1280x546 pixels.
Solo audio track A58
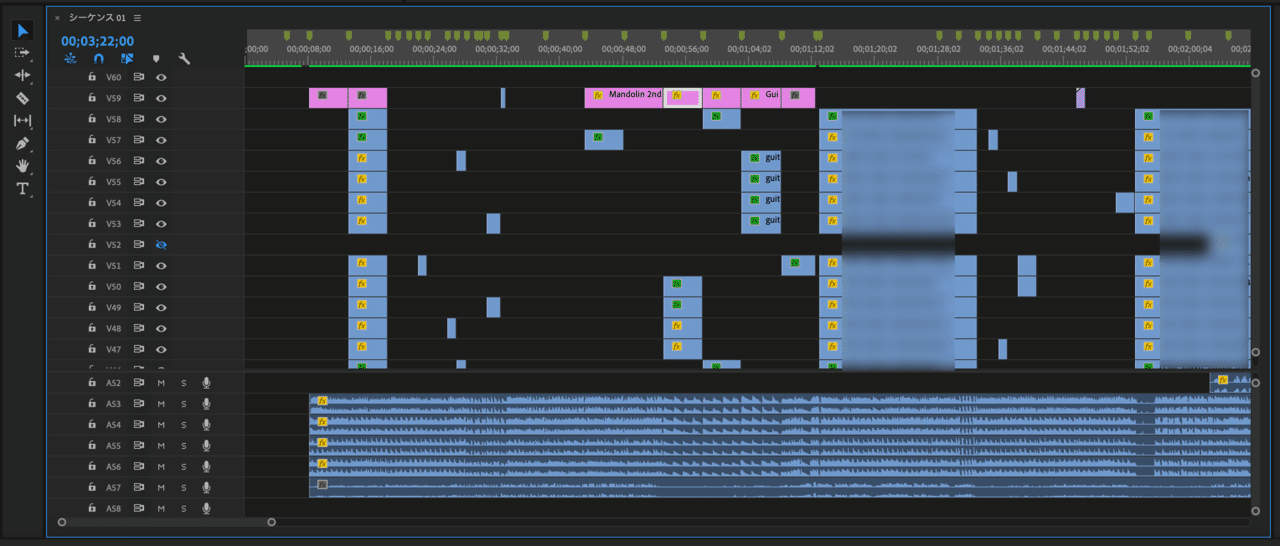point(184,509)
